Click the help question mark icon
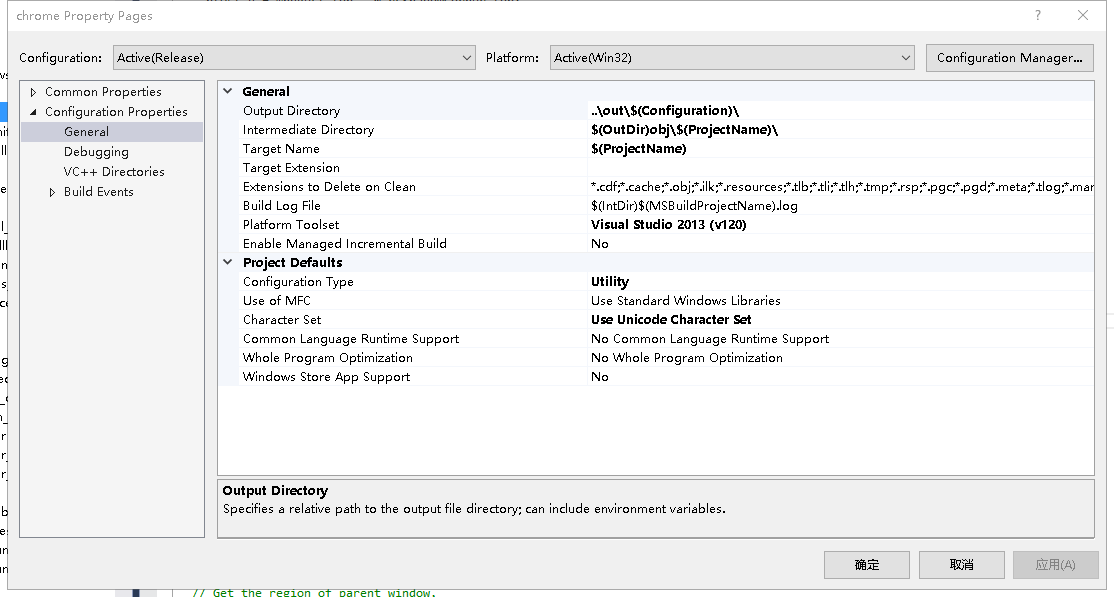Image resolution: width=1114 pixels, height=597 pixels. pyautogui.click(x=1038, y=15)
